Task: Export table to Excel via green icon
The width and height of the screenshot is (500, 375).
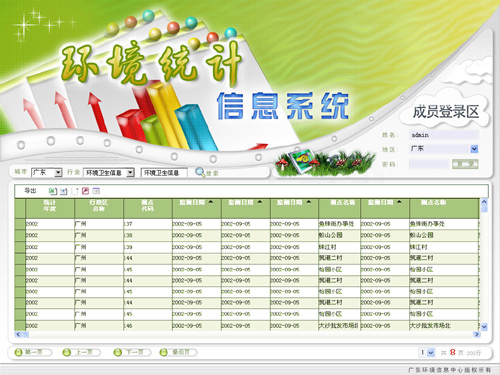Action: point(52,191)
